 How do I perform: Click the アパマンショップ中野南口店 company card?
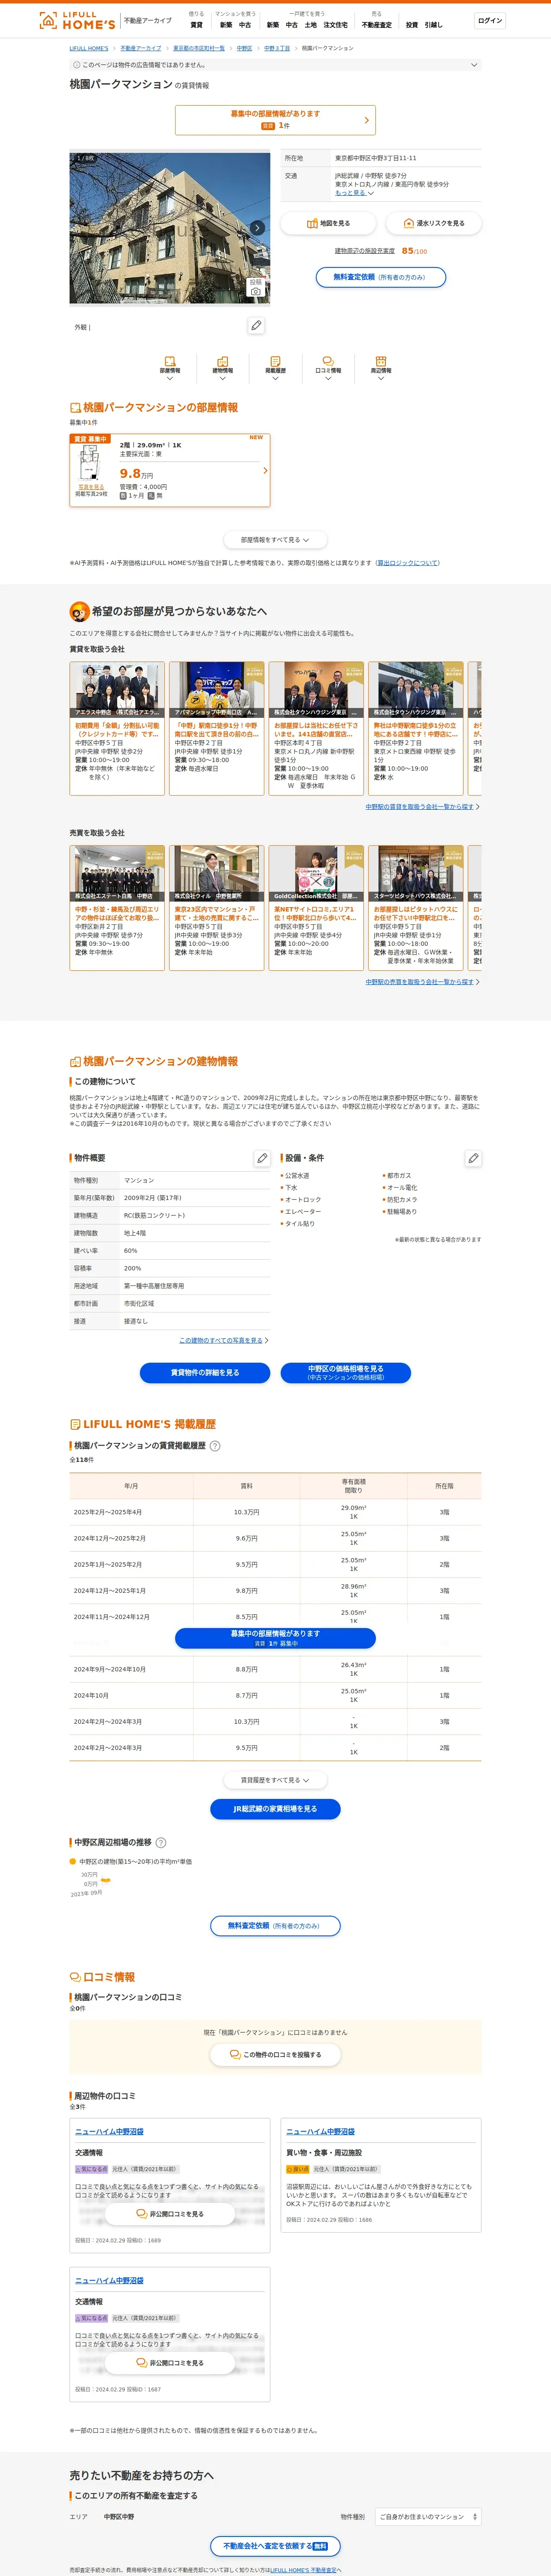[x=217, y=728]
